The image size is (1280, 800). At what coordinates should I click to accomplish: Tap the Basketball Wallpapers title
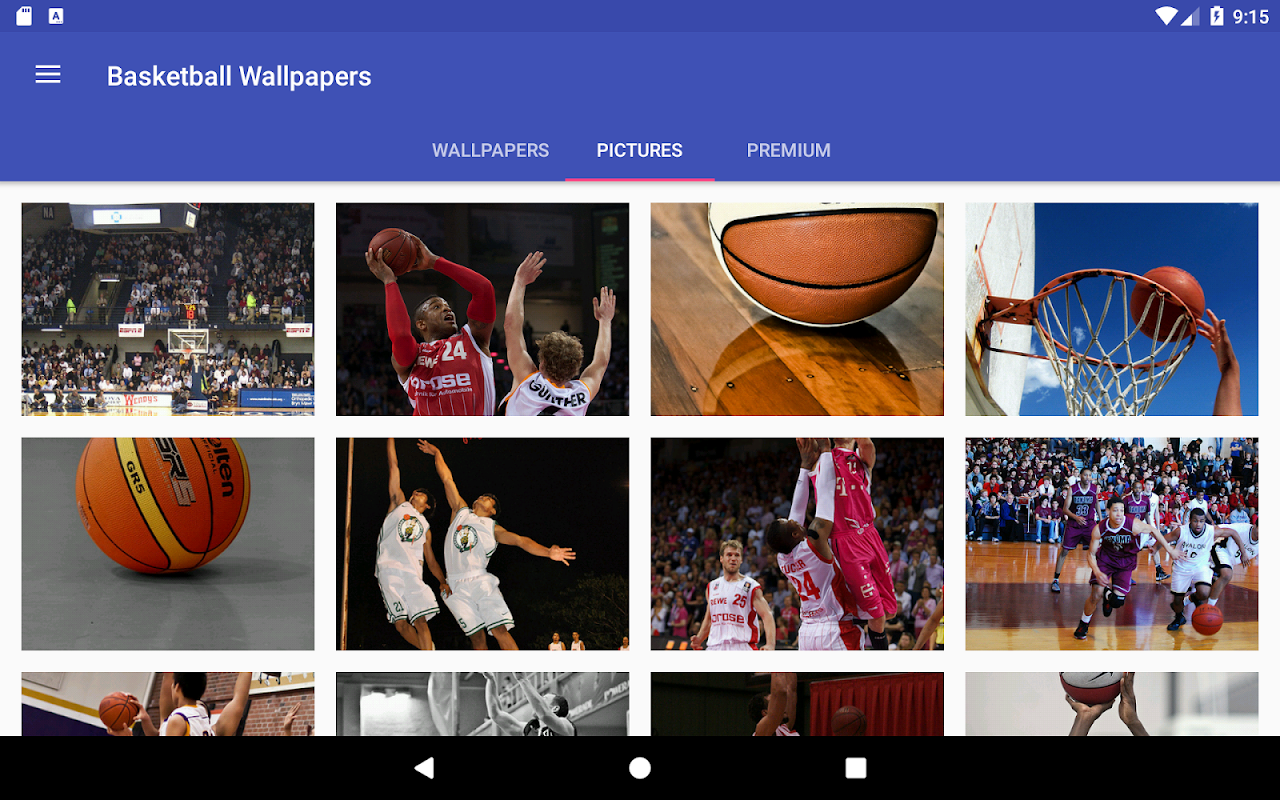click(x=239, y=76)
